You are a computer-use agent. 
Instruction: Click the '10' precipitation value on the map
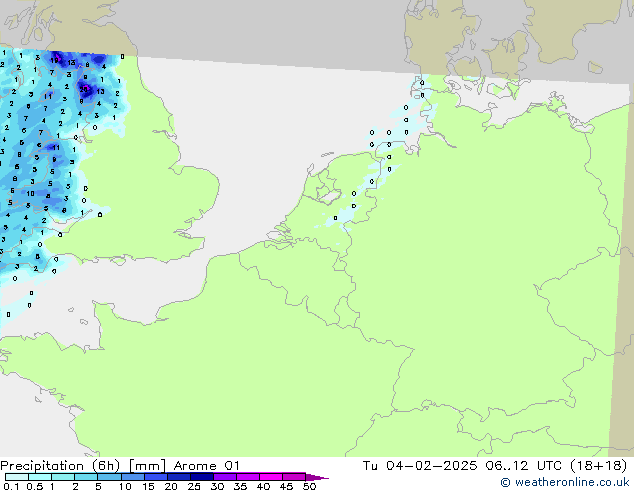pos(30,194)
